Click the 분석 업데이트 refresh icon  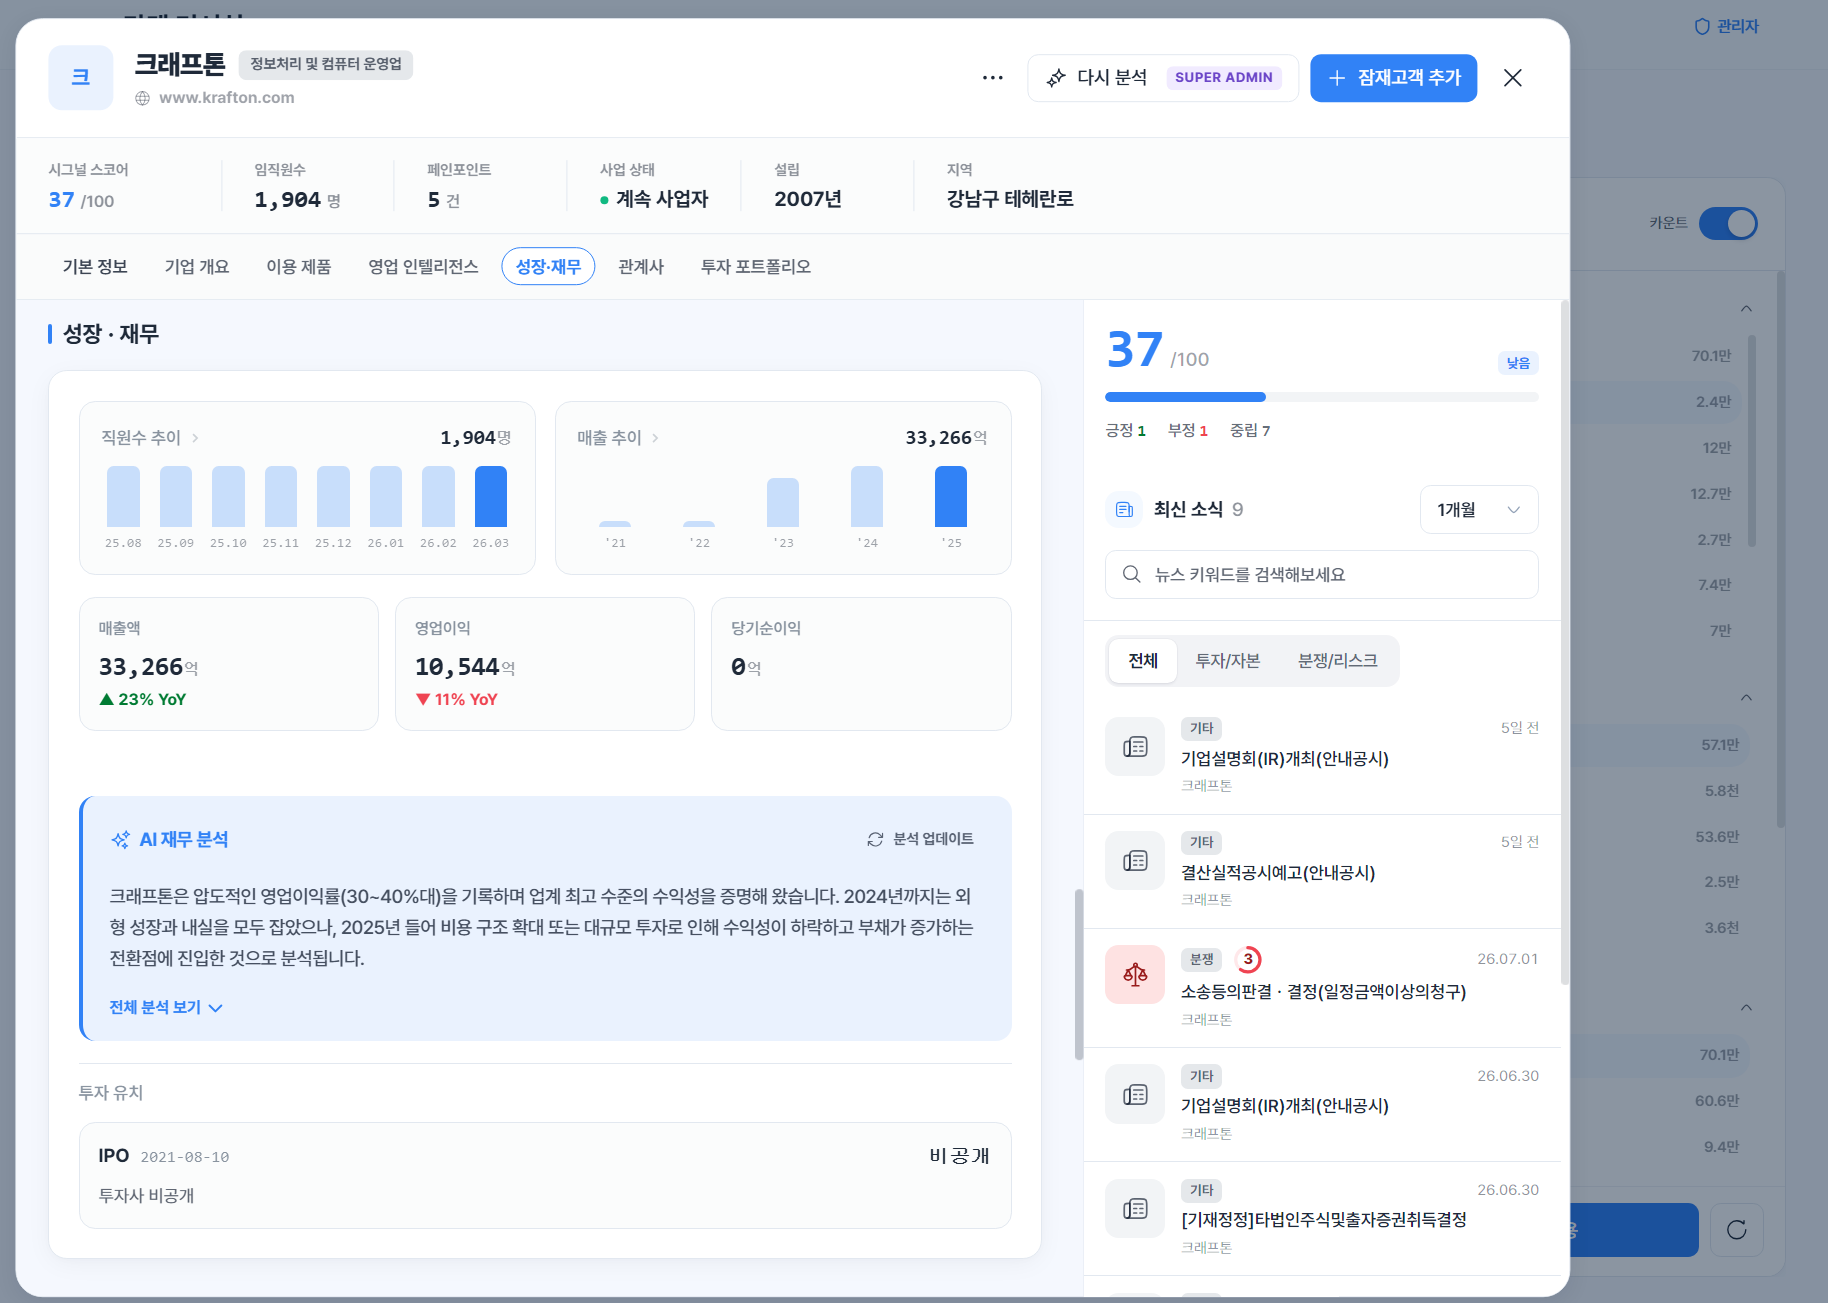[875, 839]
